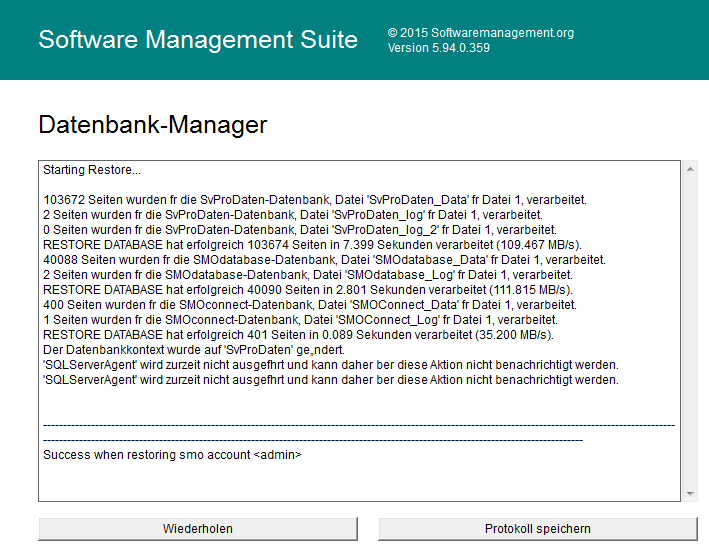The image size is (709, 551).
Task: Click the 'SMOConnect_Log' log entry line
Action: pyautogui.click(x=286, y=320)
